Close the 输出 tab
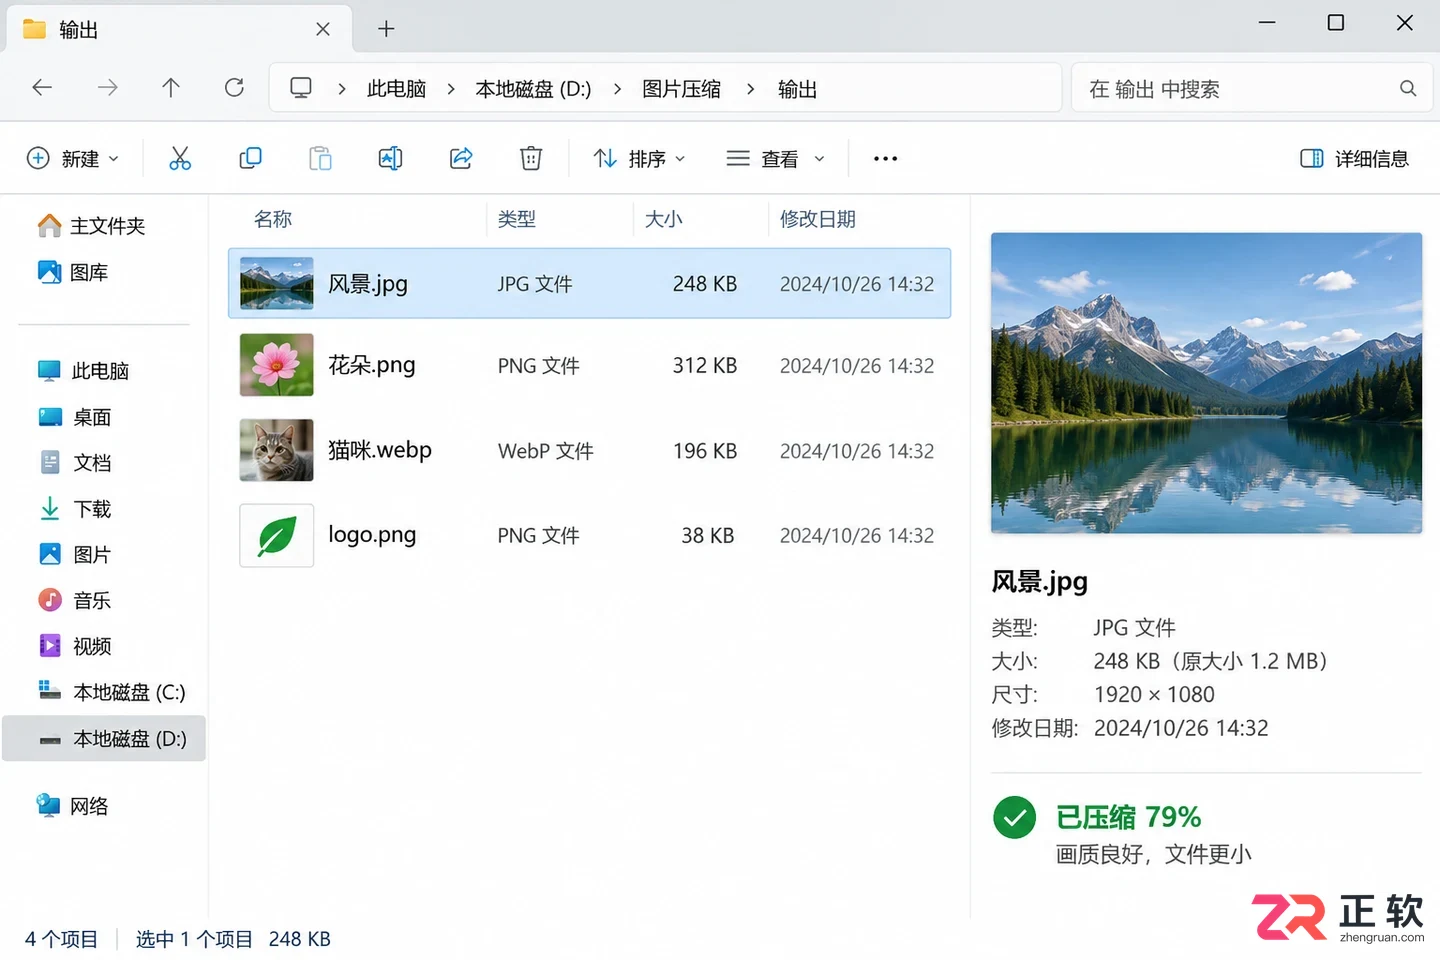 323,29
